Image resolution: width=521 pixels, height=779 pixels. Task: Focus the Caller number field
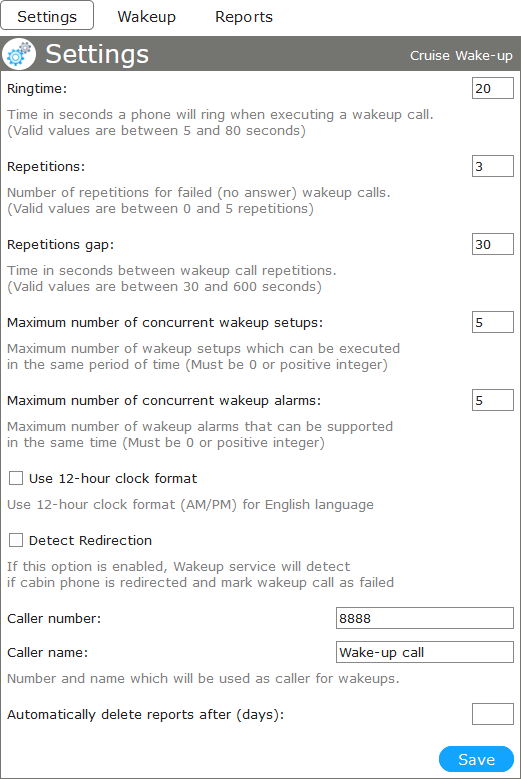425,618
